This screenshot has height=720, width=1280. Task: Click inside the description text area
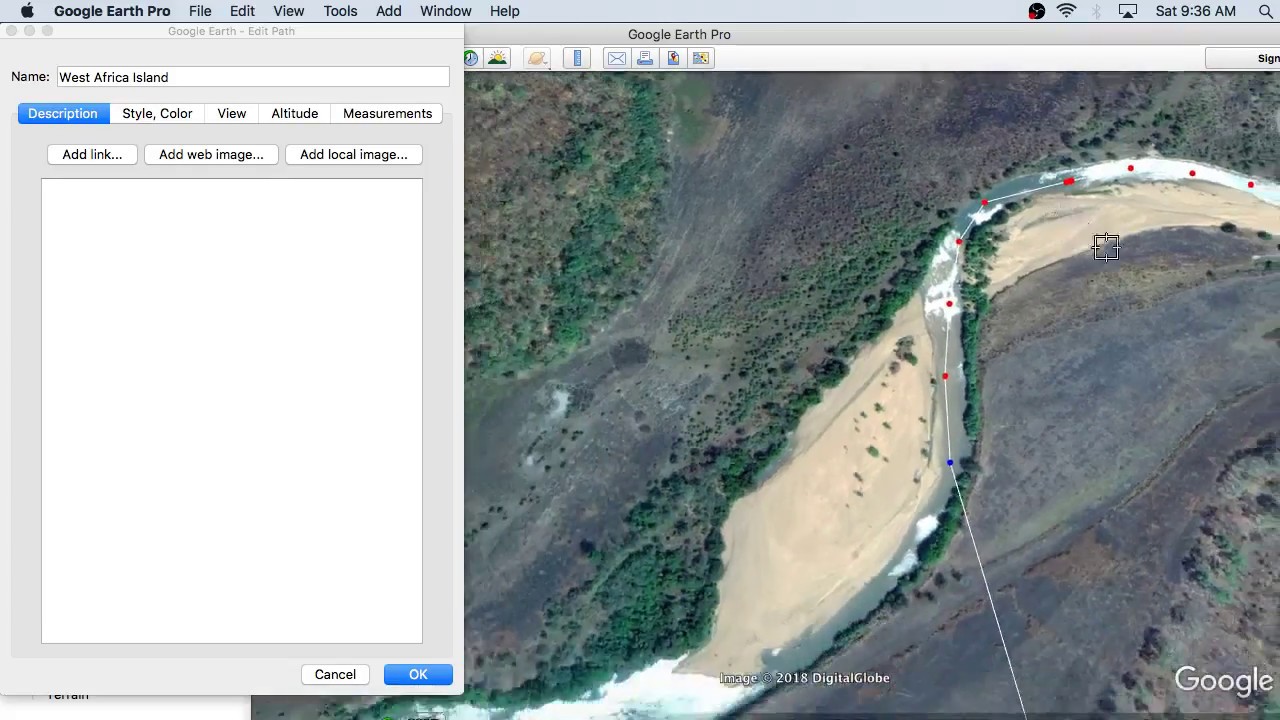(232, 411)
